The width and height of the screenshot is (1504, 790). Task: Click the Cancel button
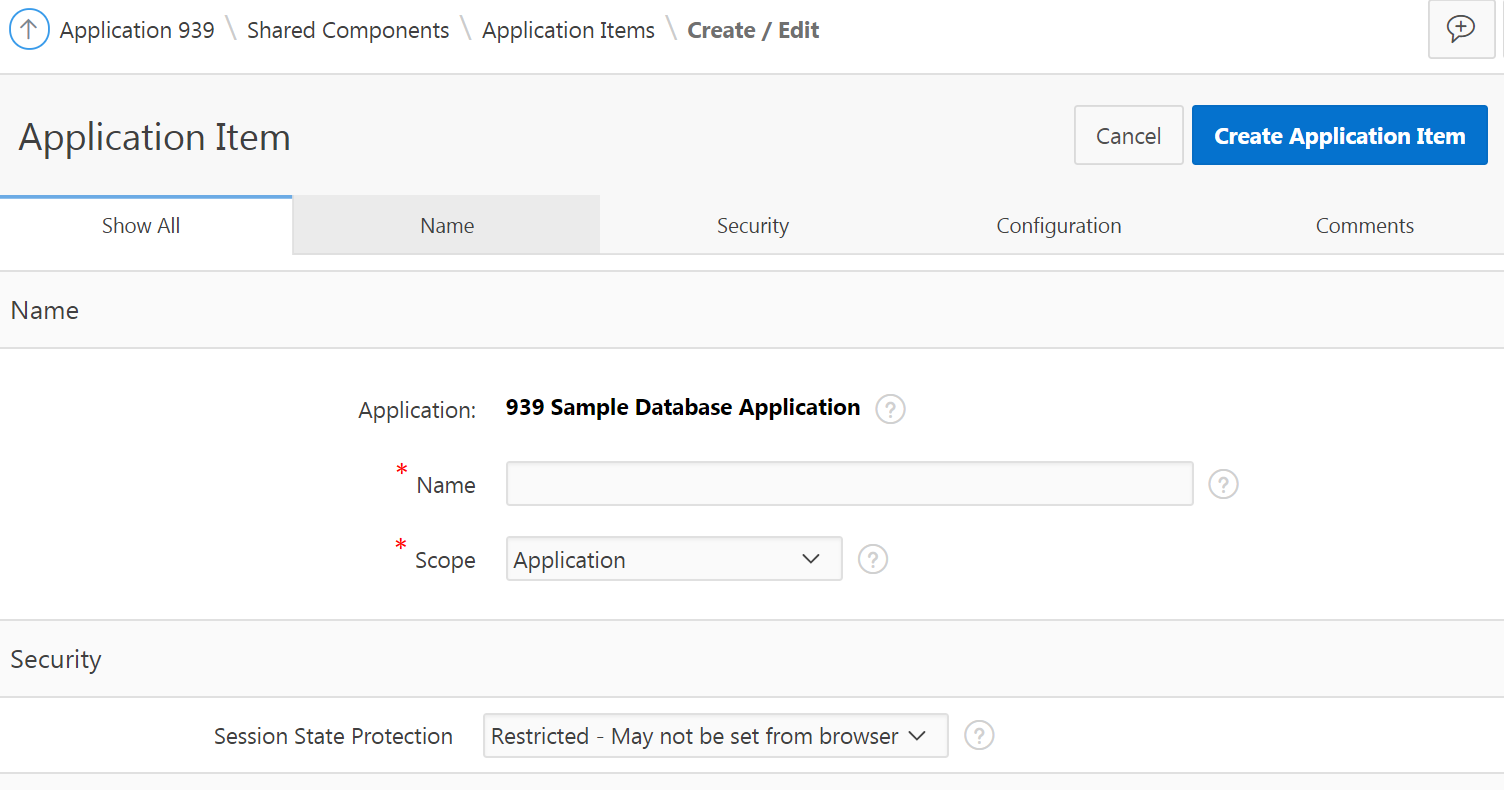click(x=1128, y=136)
